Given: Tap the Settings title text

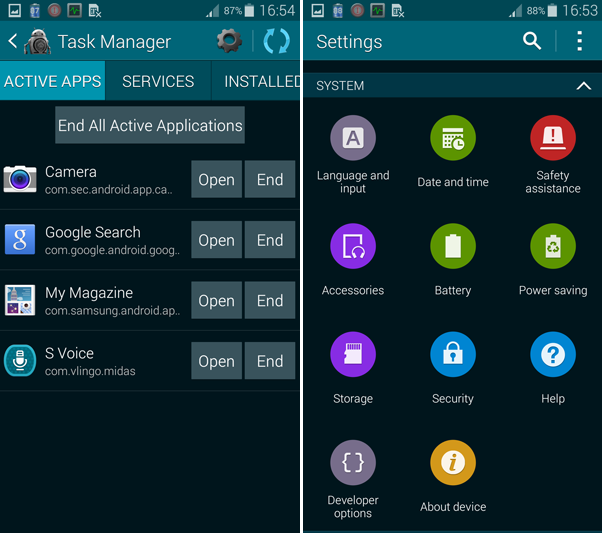Looking at the screenshot, I should pyautogui.click(x=349, y=41).
